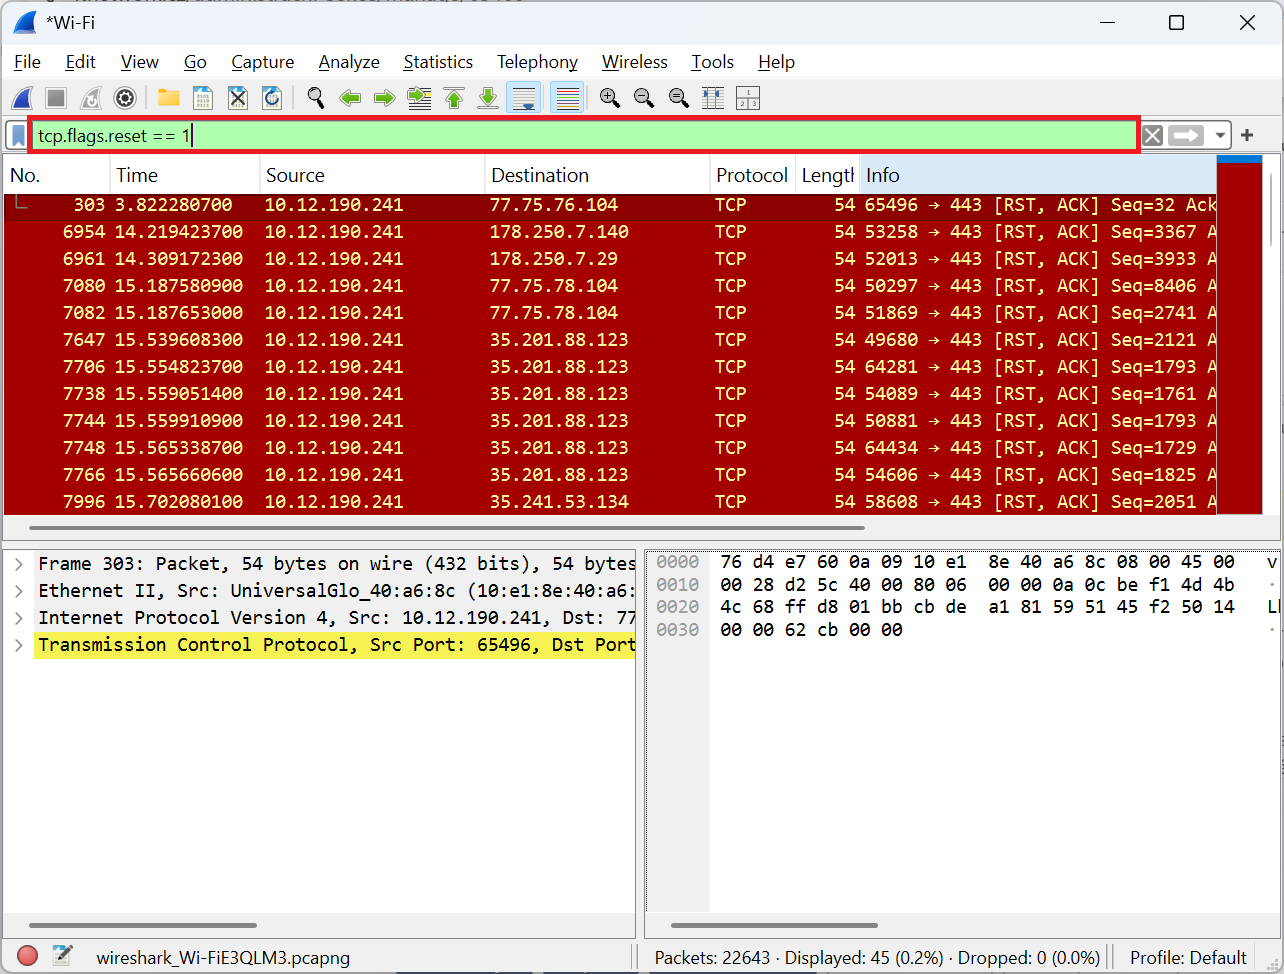Clear the tcp.flags.reset display filter
The width and height of the screenshot is (1284, 974).
click(1151, 134)
